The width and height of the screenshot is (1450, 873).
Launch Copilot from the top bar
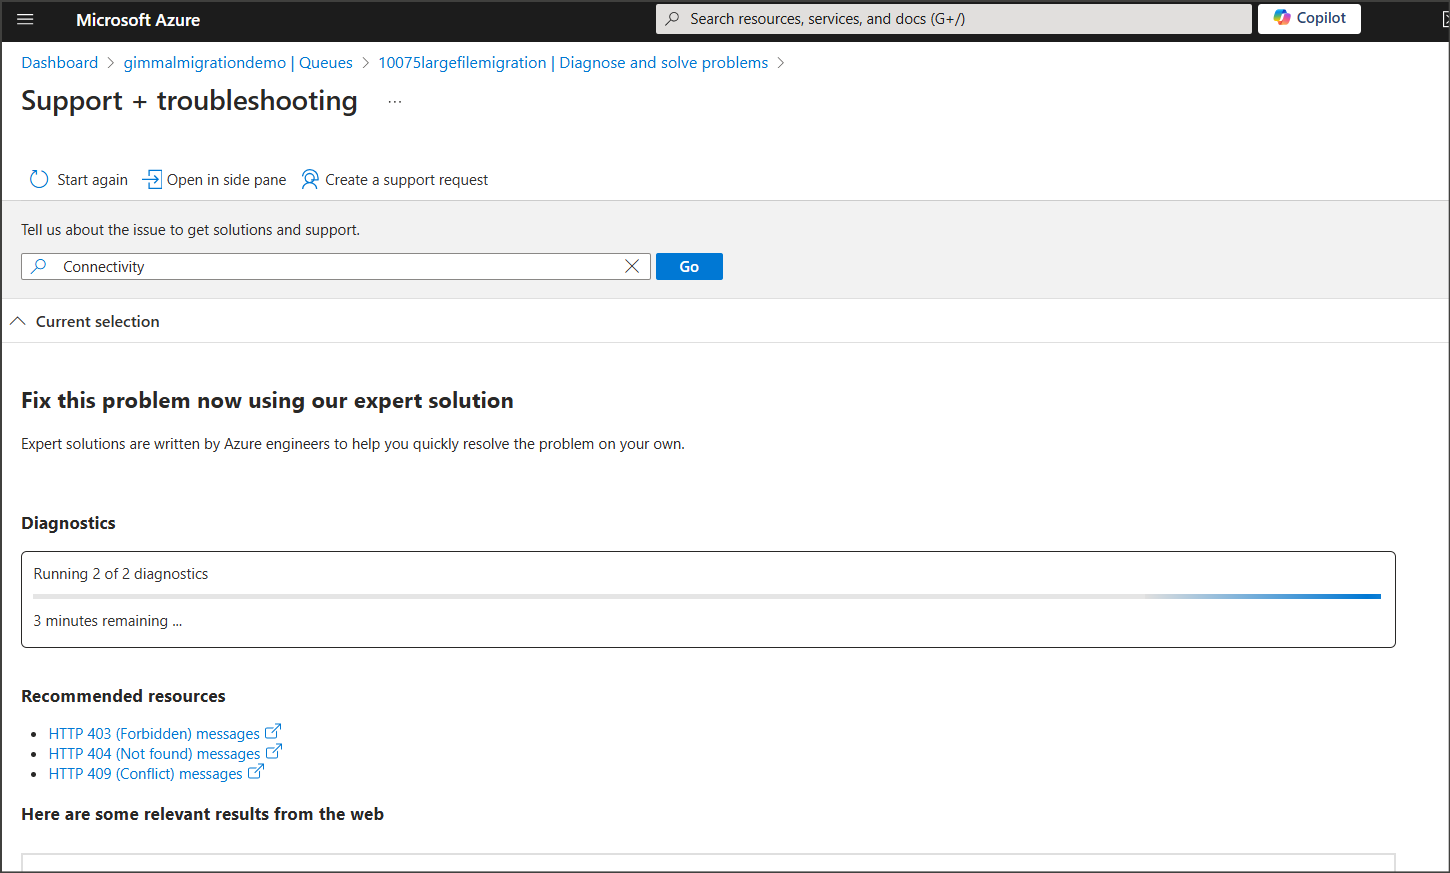tap(1309, 18)
